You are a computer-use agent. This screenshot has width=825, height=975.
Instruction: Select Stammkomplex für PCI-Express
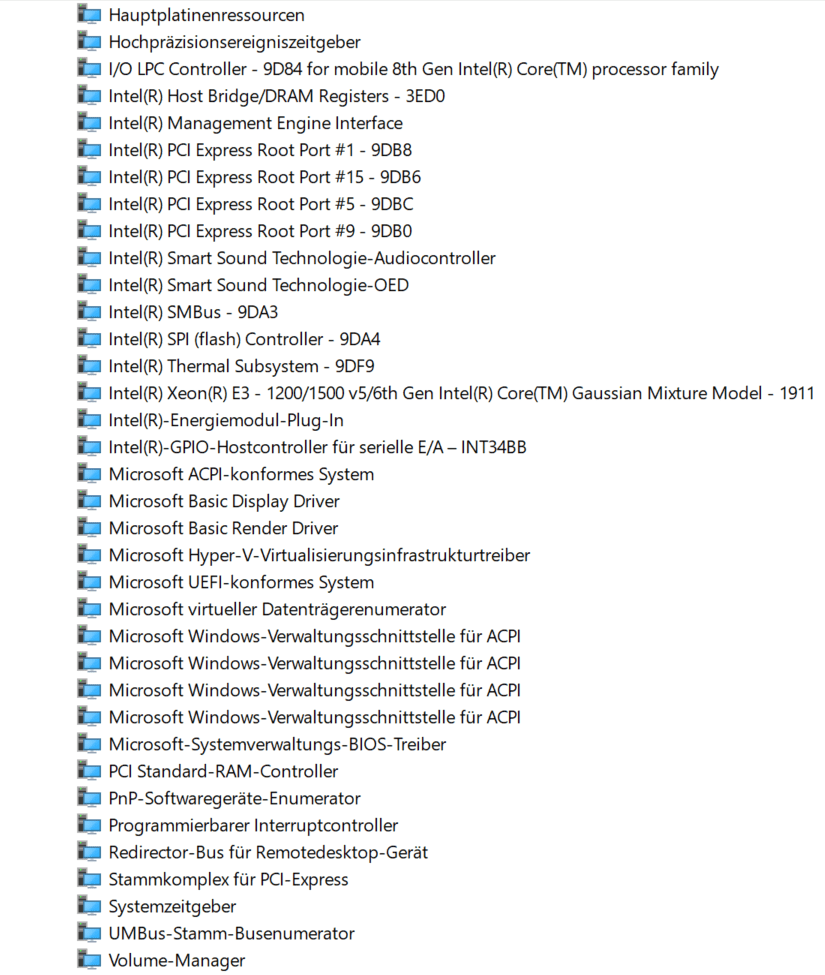pyautogui.click(x=228, y=879)
